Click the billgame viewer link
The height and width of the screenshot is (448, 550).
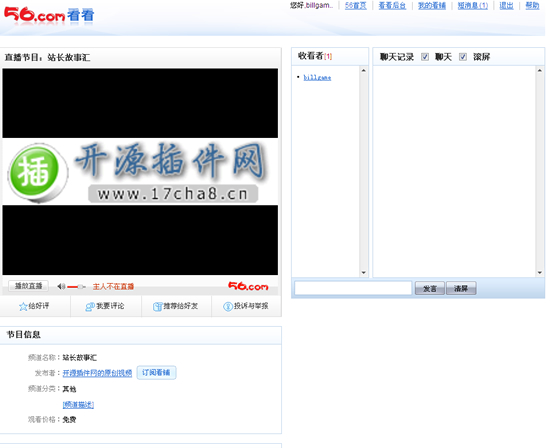[x=317, y=78]
